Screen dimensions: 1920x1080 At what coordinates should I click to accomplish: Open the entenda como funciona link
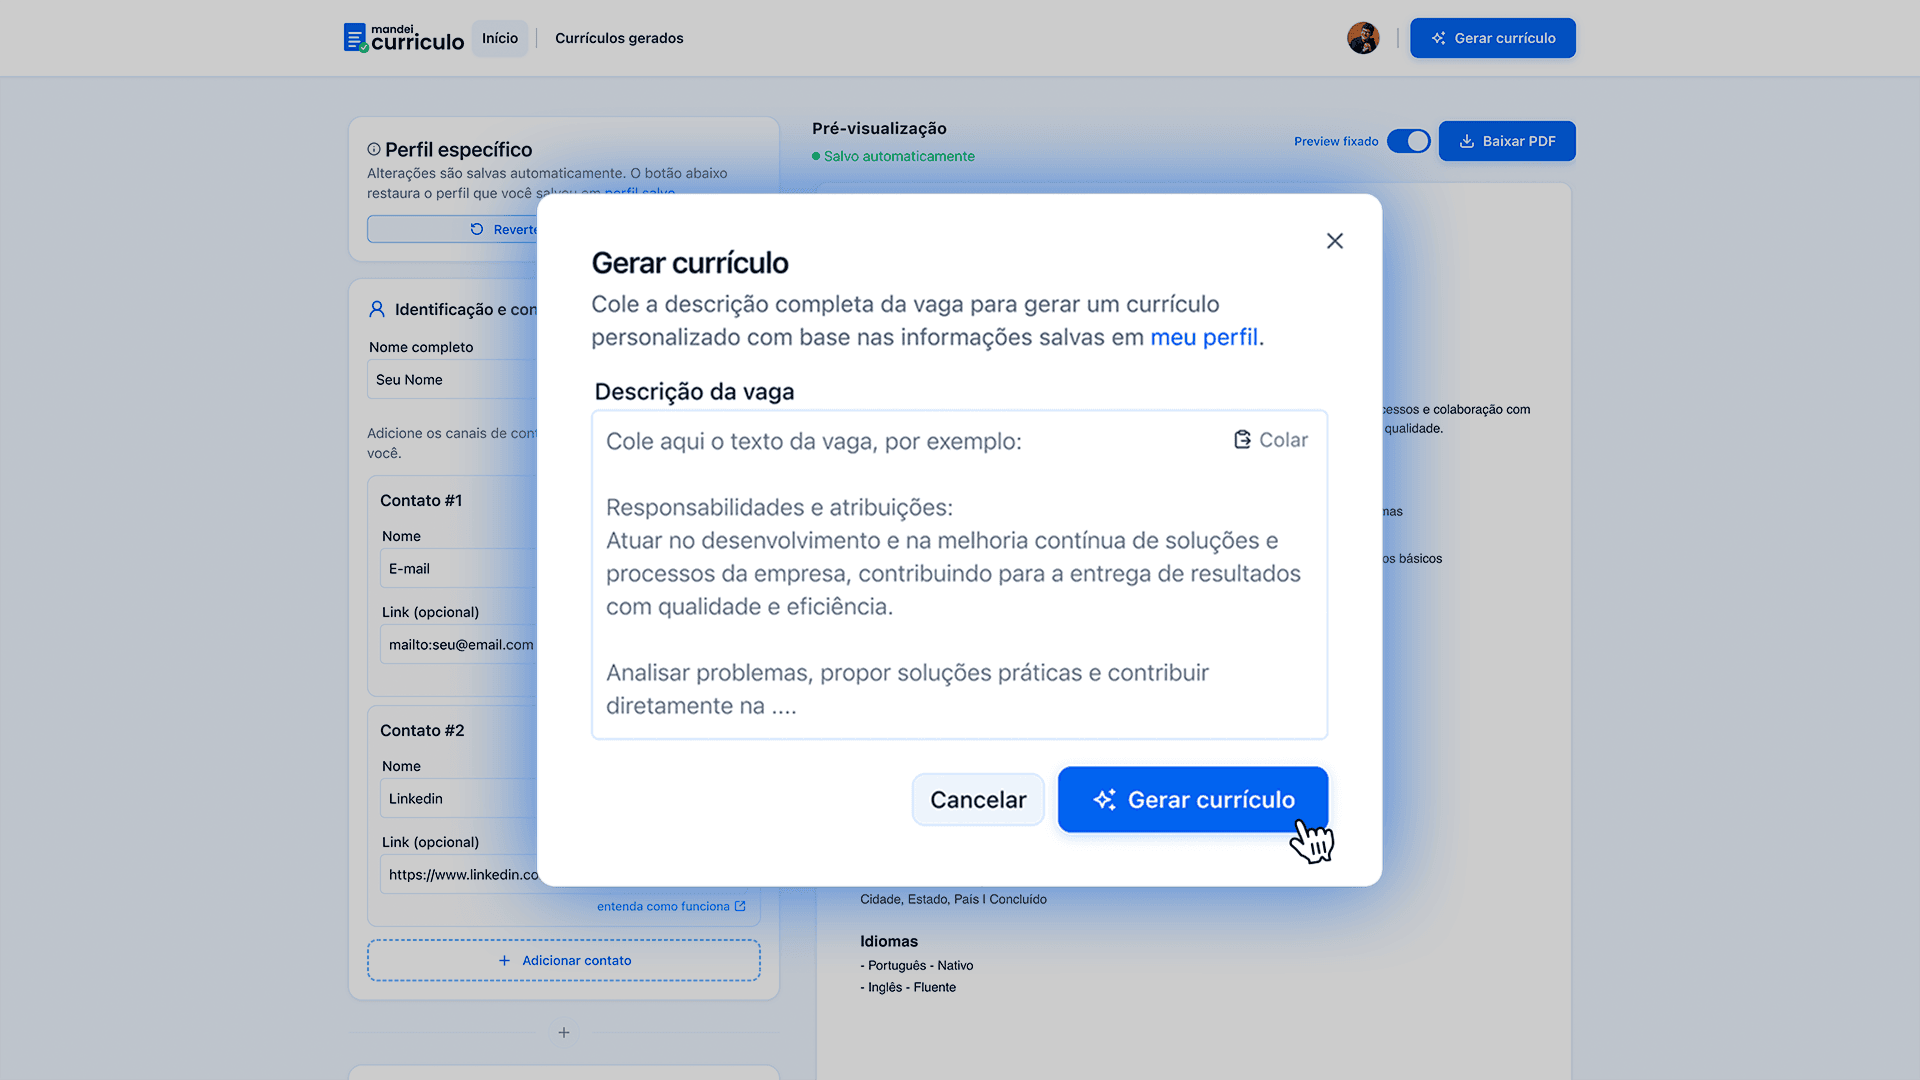pyautogui.click(x=670, y=906)
